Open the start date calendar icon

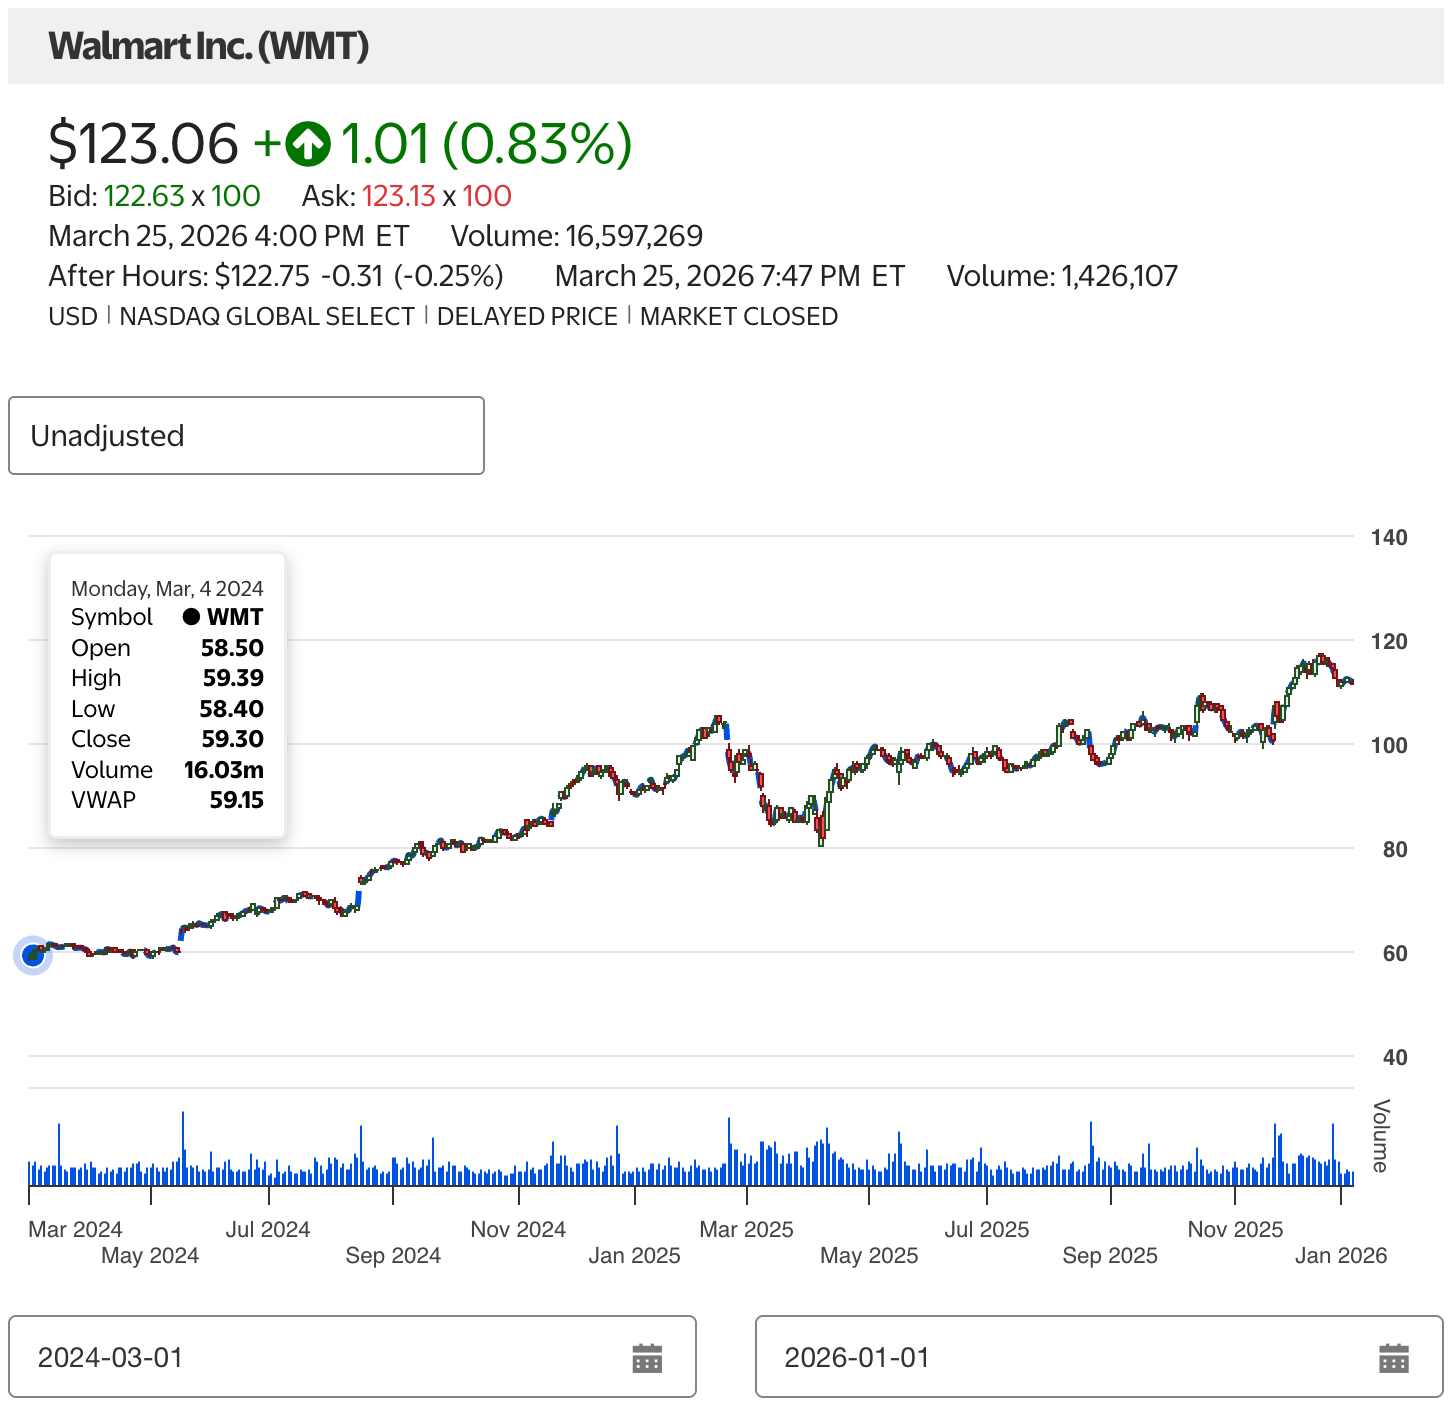coord(647,1358)
